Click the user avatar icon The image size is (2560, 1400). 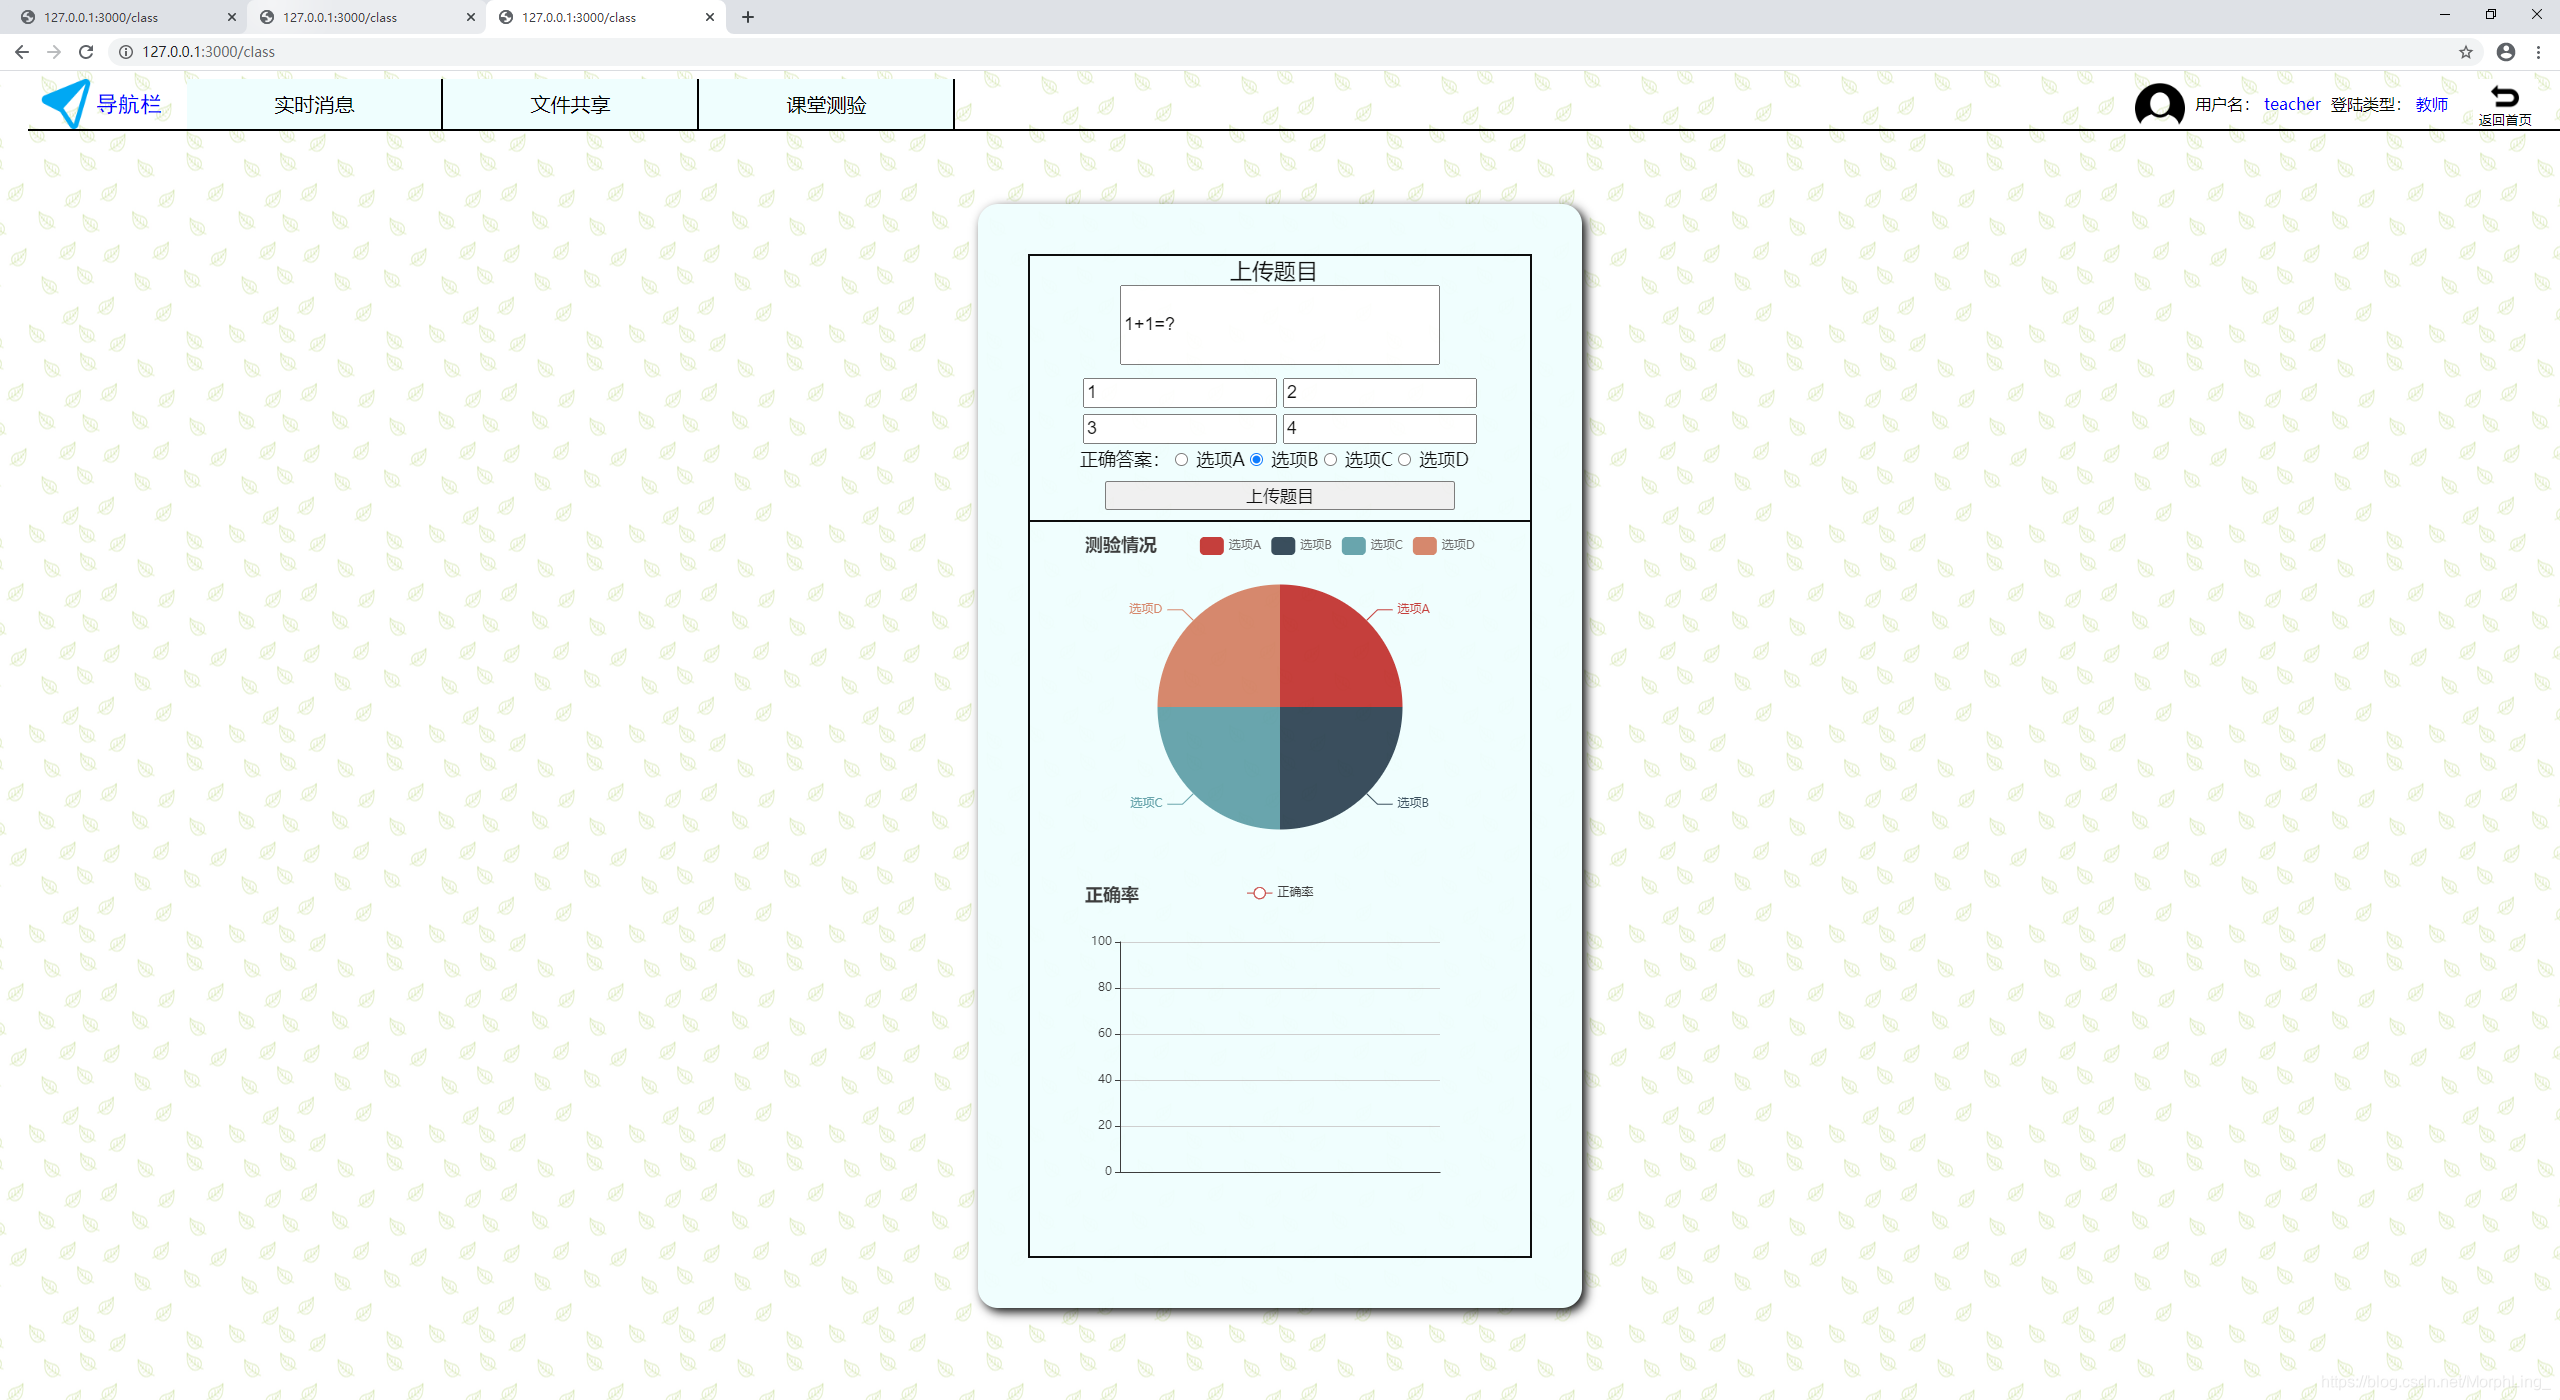2159,105
